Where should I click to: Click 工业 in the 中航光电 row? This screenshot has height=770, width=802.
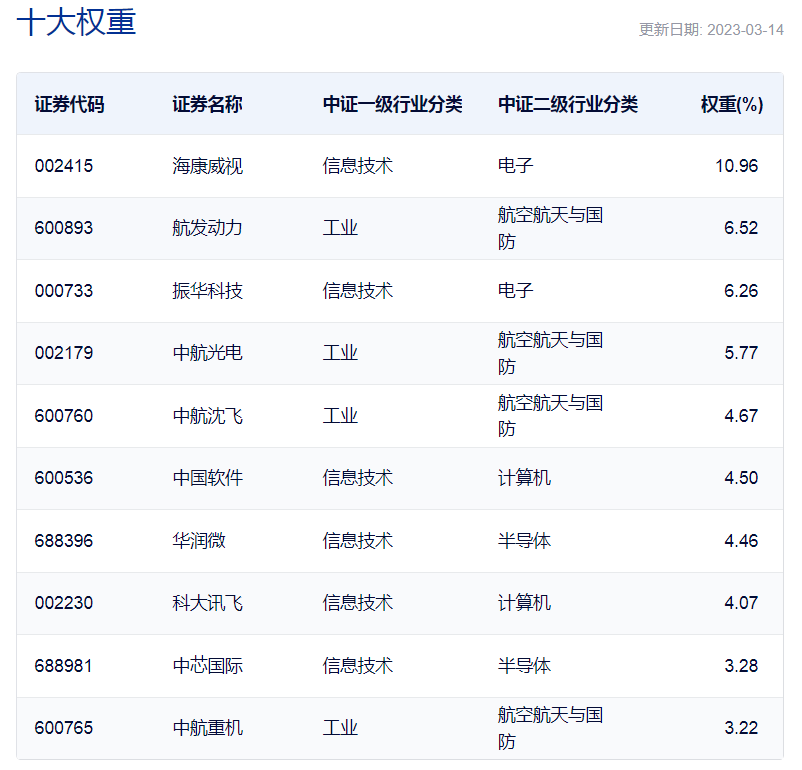(340, 353)
